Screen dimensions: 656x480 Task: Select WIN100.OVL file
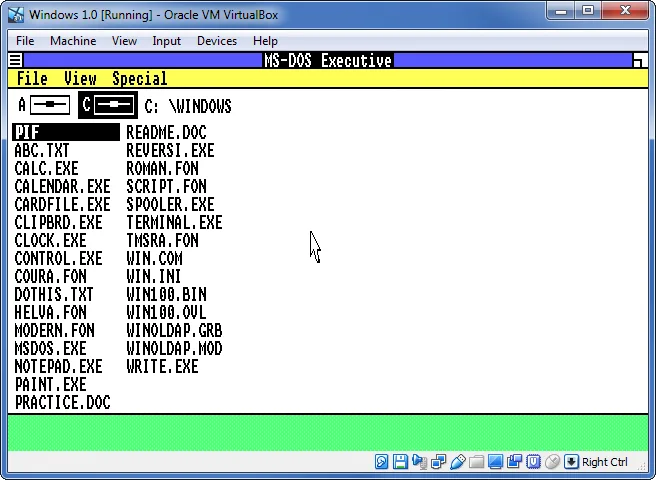point(166,312)
